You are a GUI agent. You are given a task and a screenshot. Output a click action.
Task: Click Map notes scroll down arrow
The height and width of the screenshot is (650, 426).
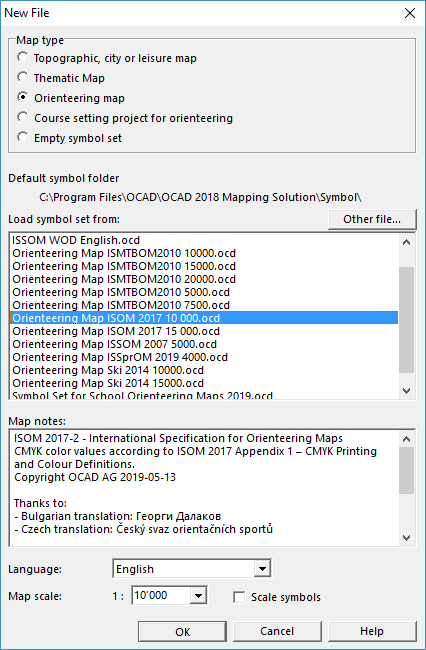[407, 538]
